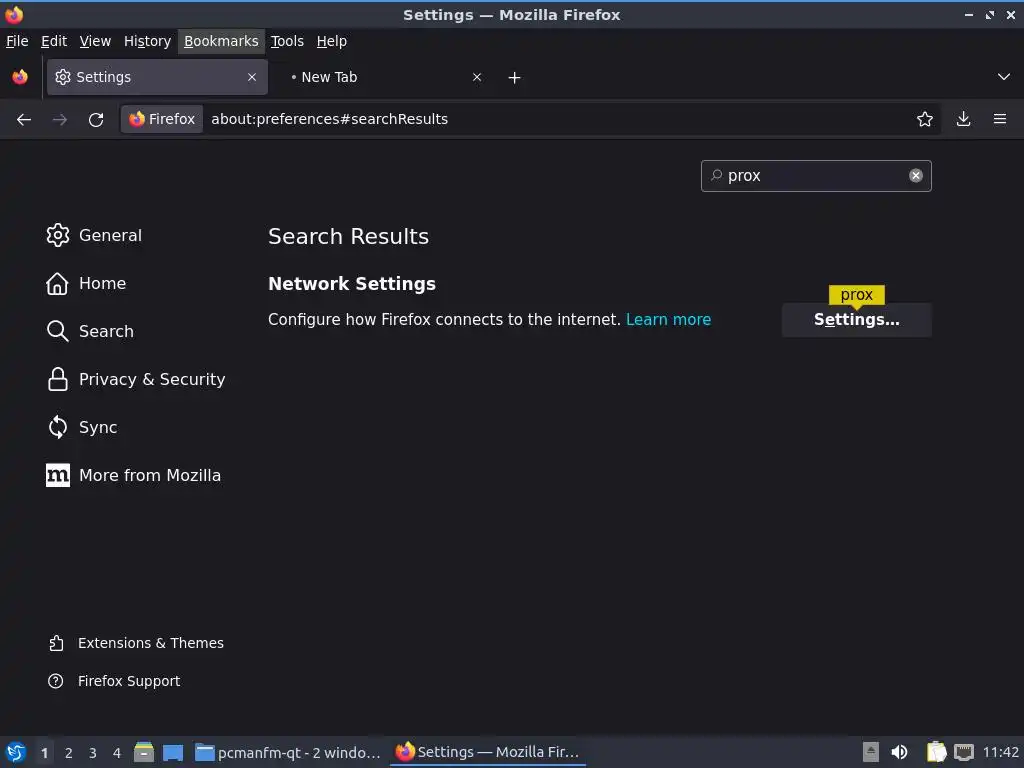Switch to workspace 2 on the taskbar
The width and height of the screenshot is (1024, 768).
68,753
